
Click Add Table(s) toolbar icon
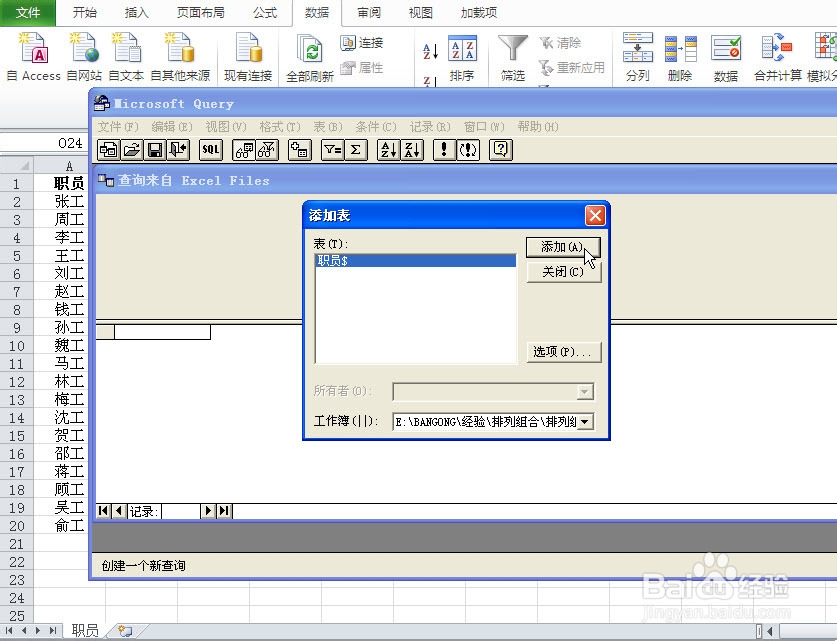299,150
